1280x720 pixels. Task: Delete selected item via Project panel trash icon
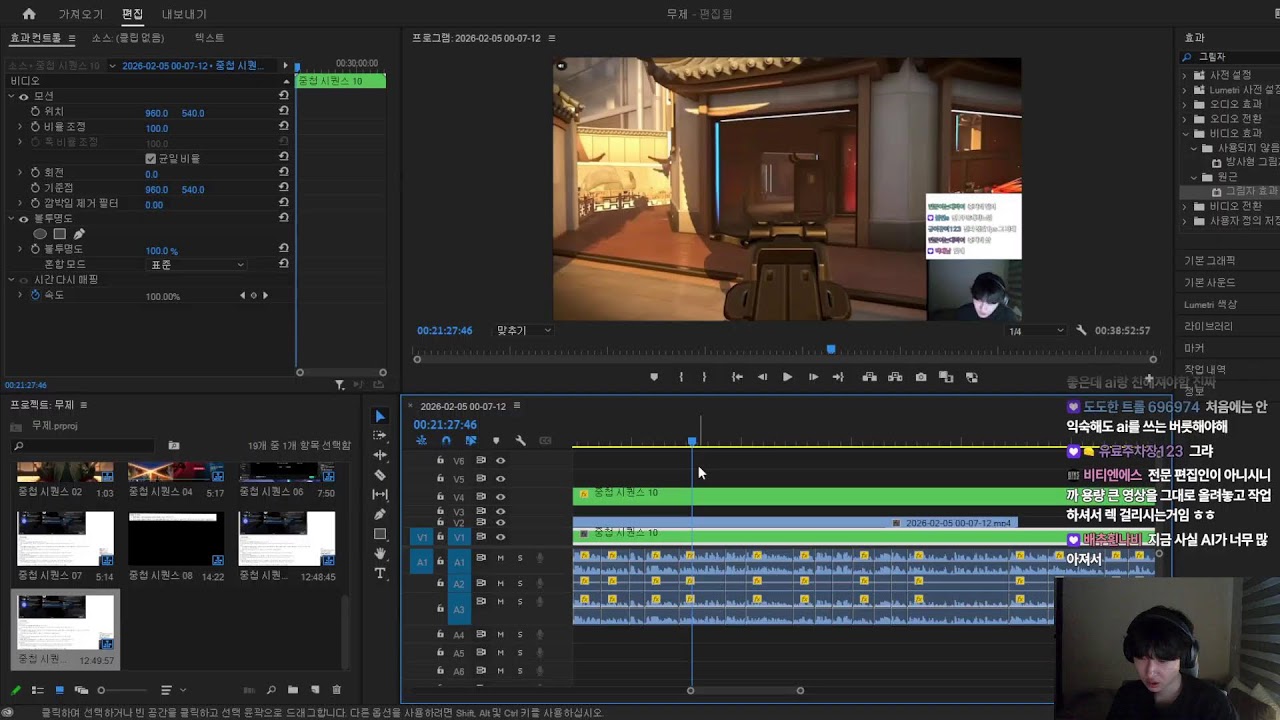[x=337, y=690]
